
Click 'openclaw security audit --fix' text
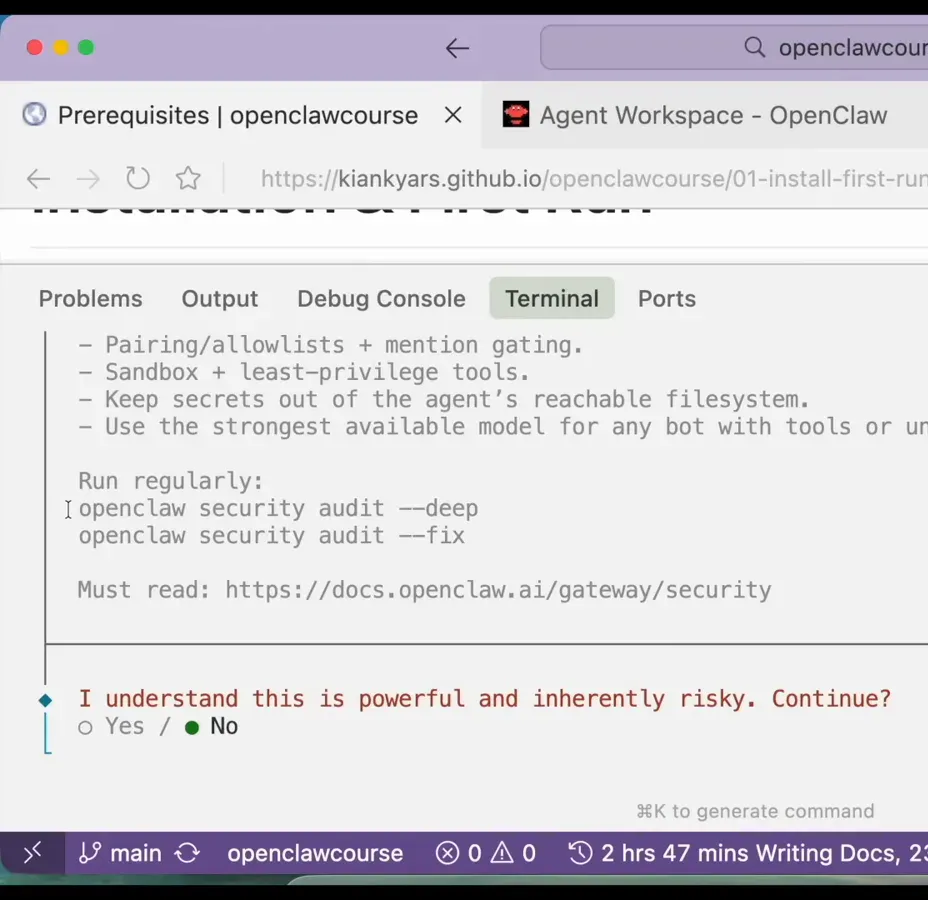272,536
